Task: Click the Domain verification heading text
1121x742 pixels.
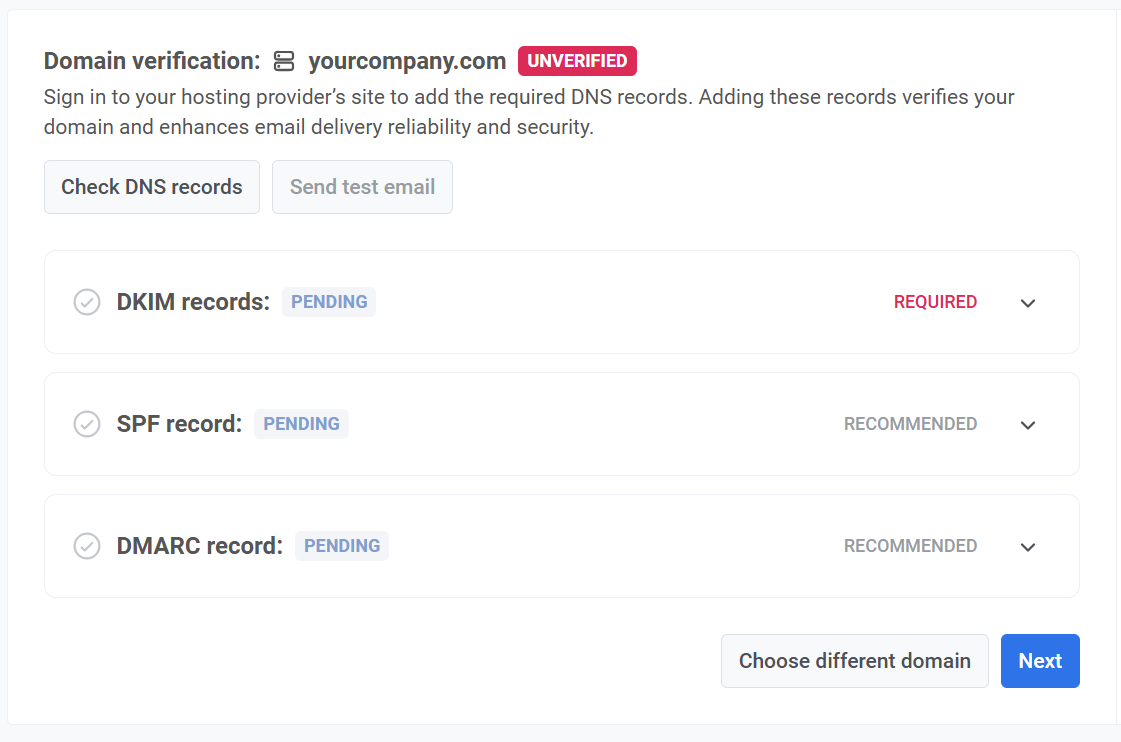Action: 152,61
